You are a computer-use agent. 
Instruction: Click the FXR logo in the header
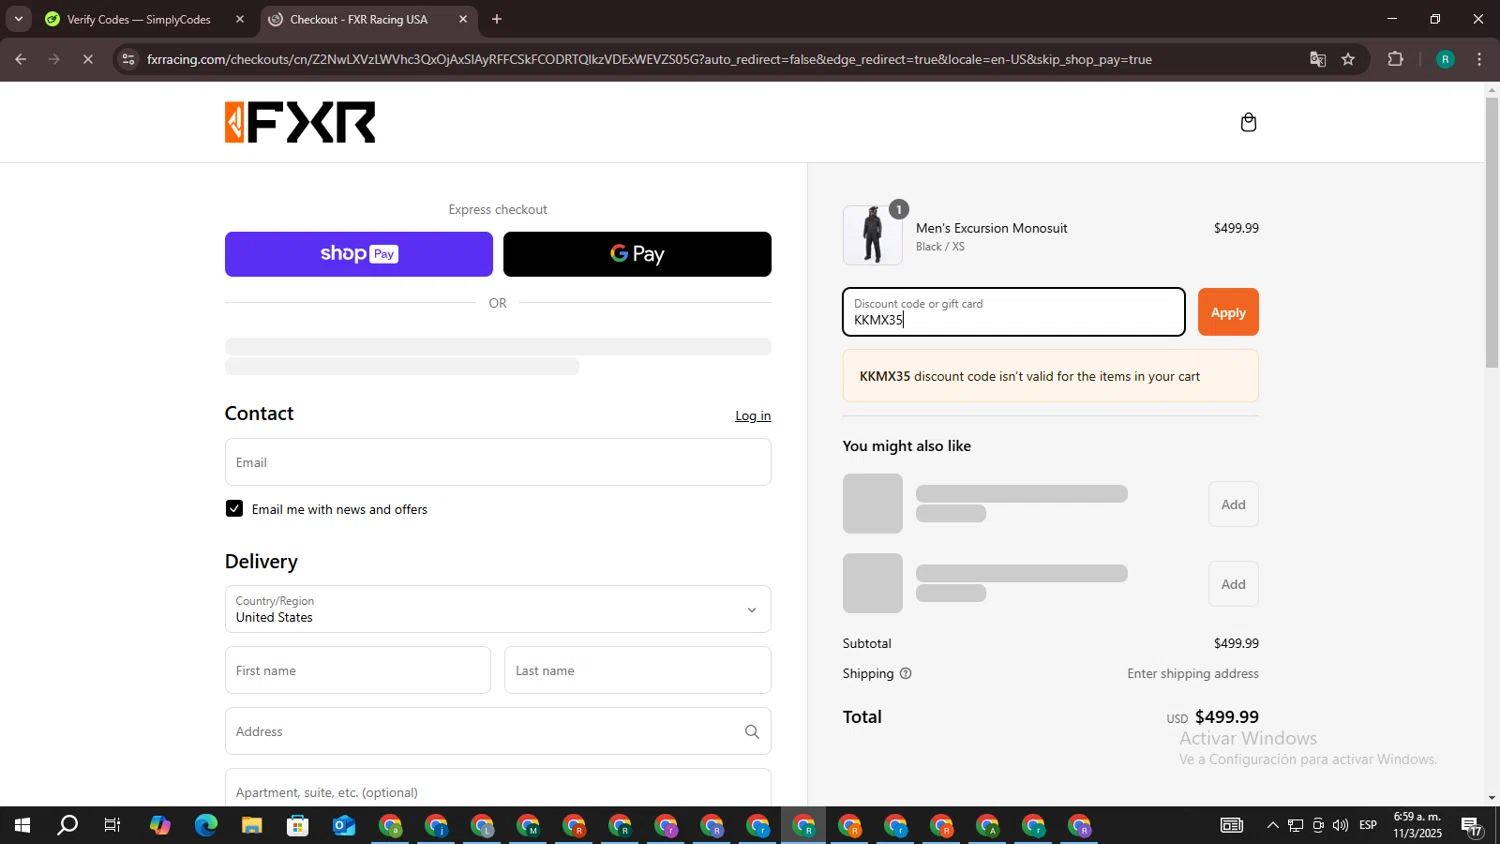pyautogui.click(x=300, y=122)
